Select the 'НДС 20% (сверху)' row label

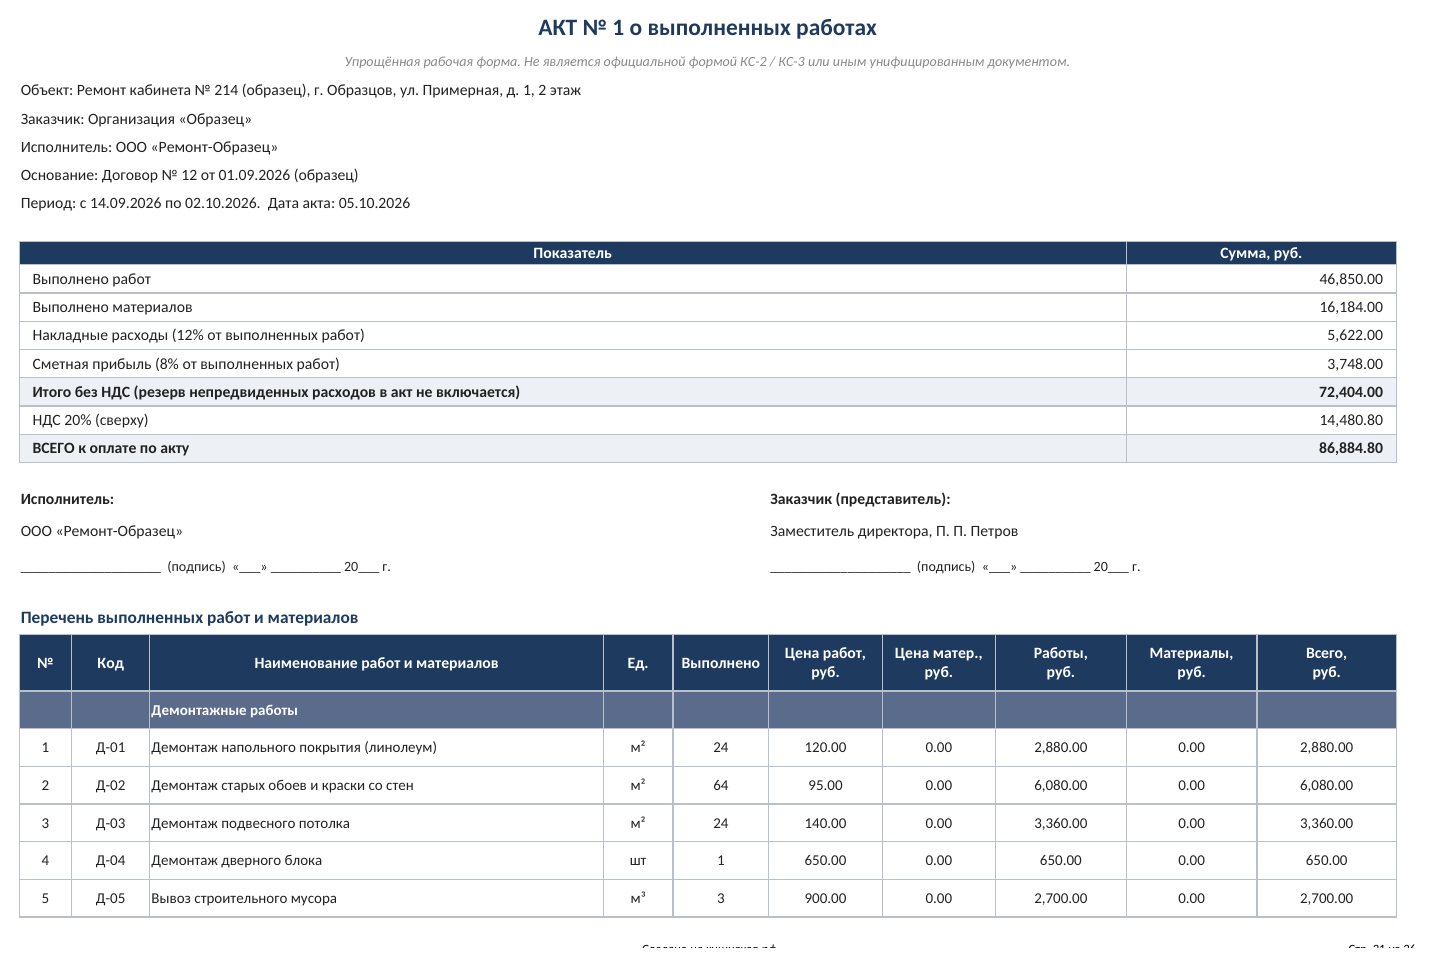(90, 420)
